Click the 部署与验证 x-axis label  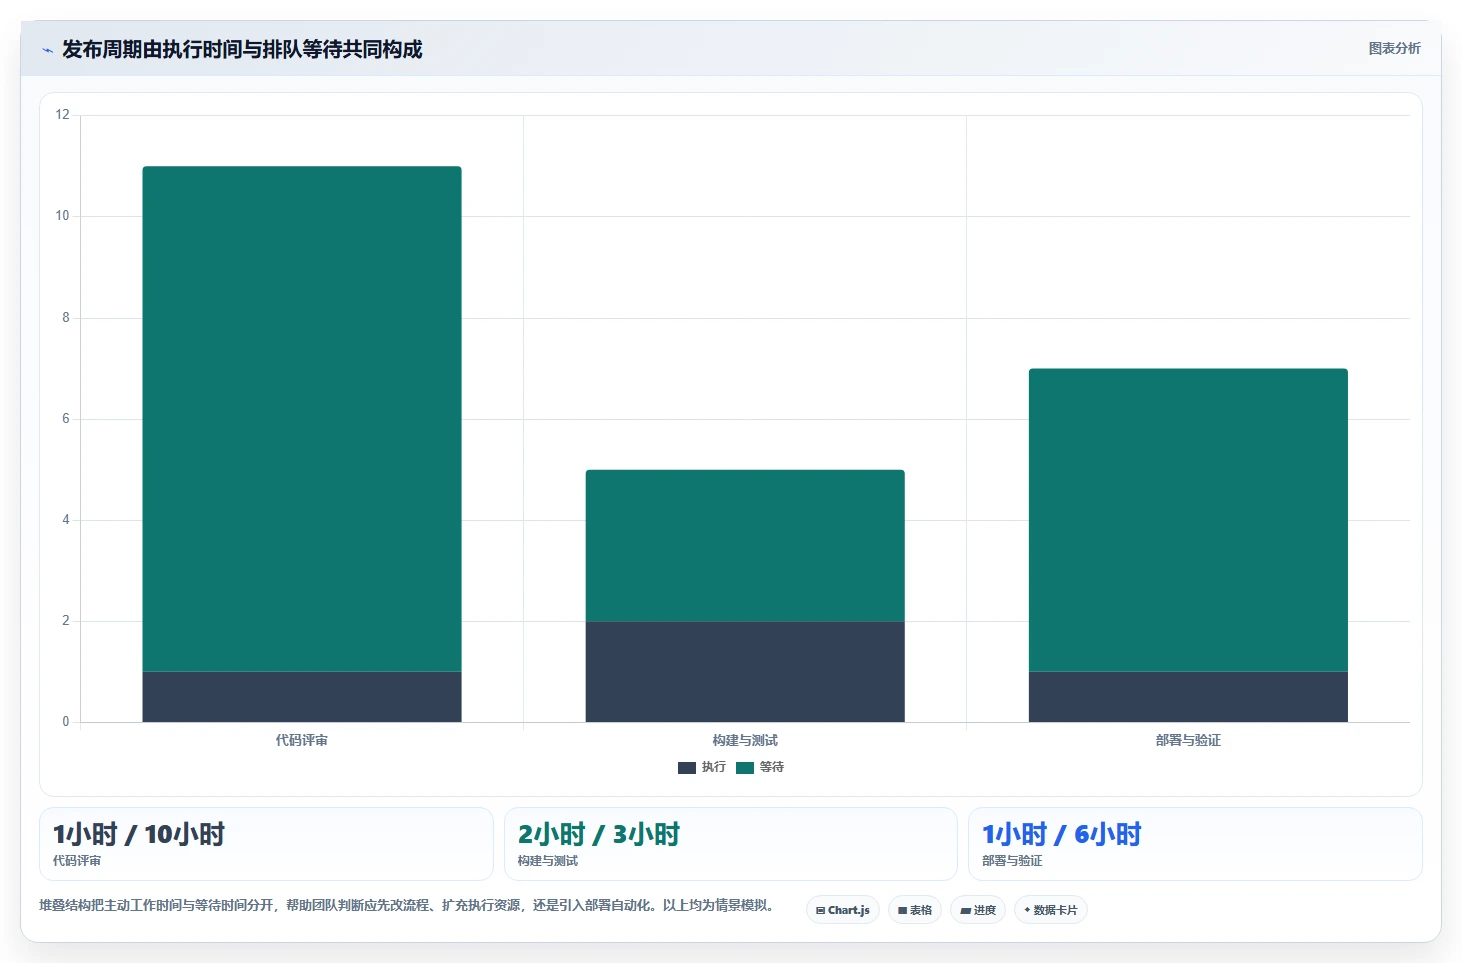tap(1188, 741)
